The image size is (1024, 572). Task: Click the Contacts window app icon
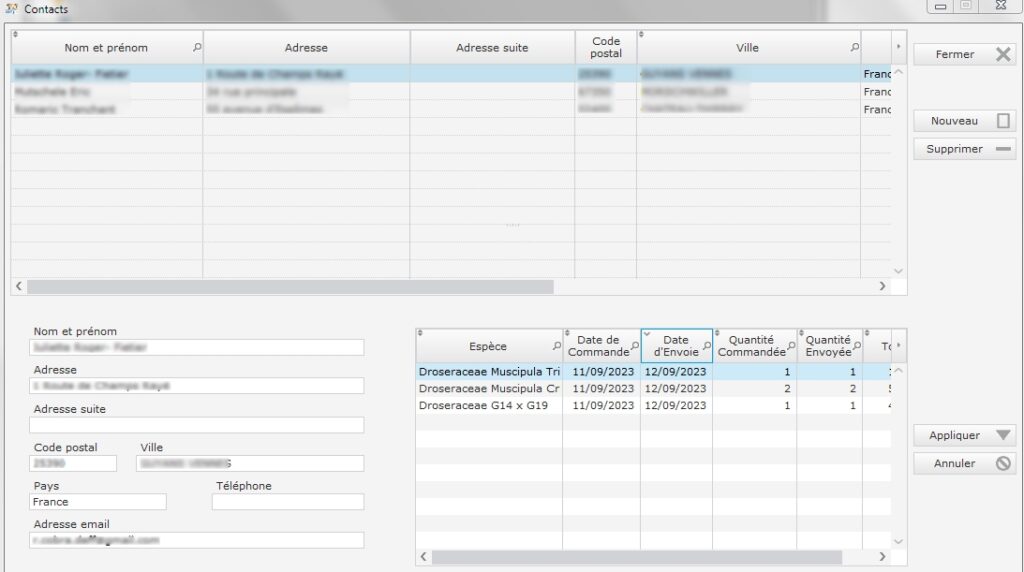coord(11,8)
